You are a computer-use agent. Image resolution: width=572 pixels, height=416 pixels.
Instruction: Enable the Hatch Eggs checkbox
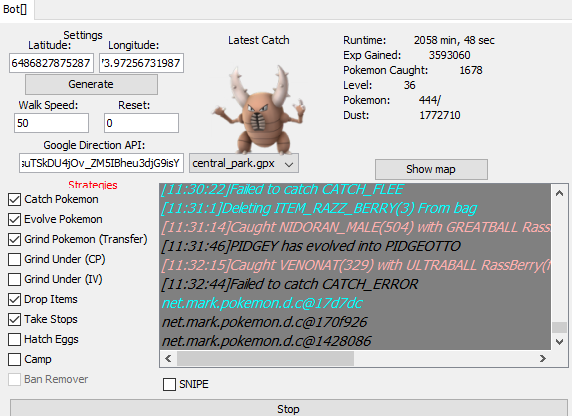15,339
